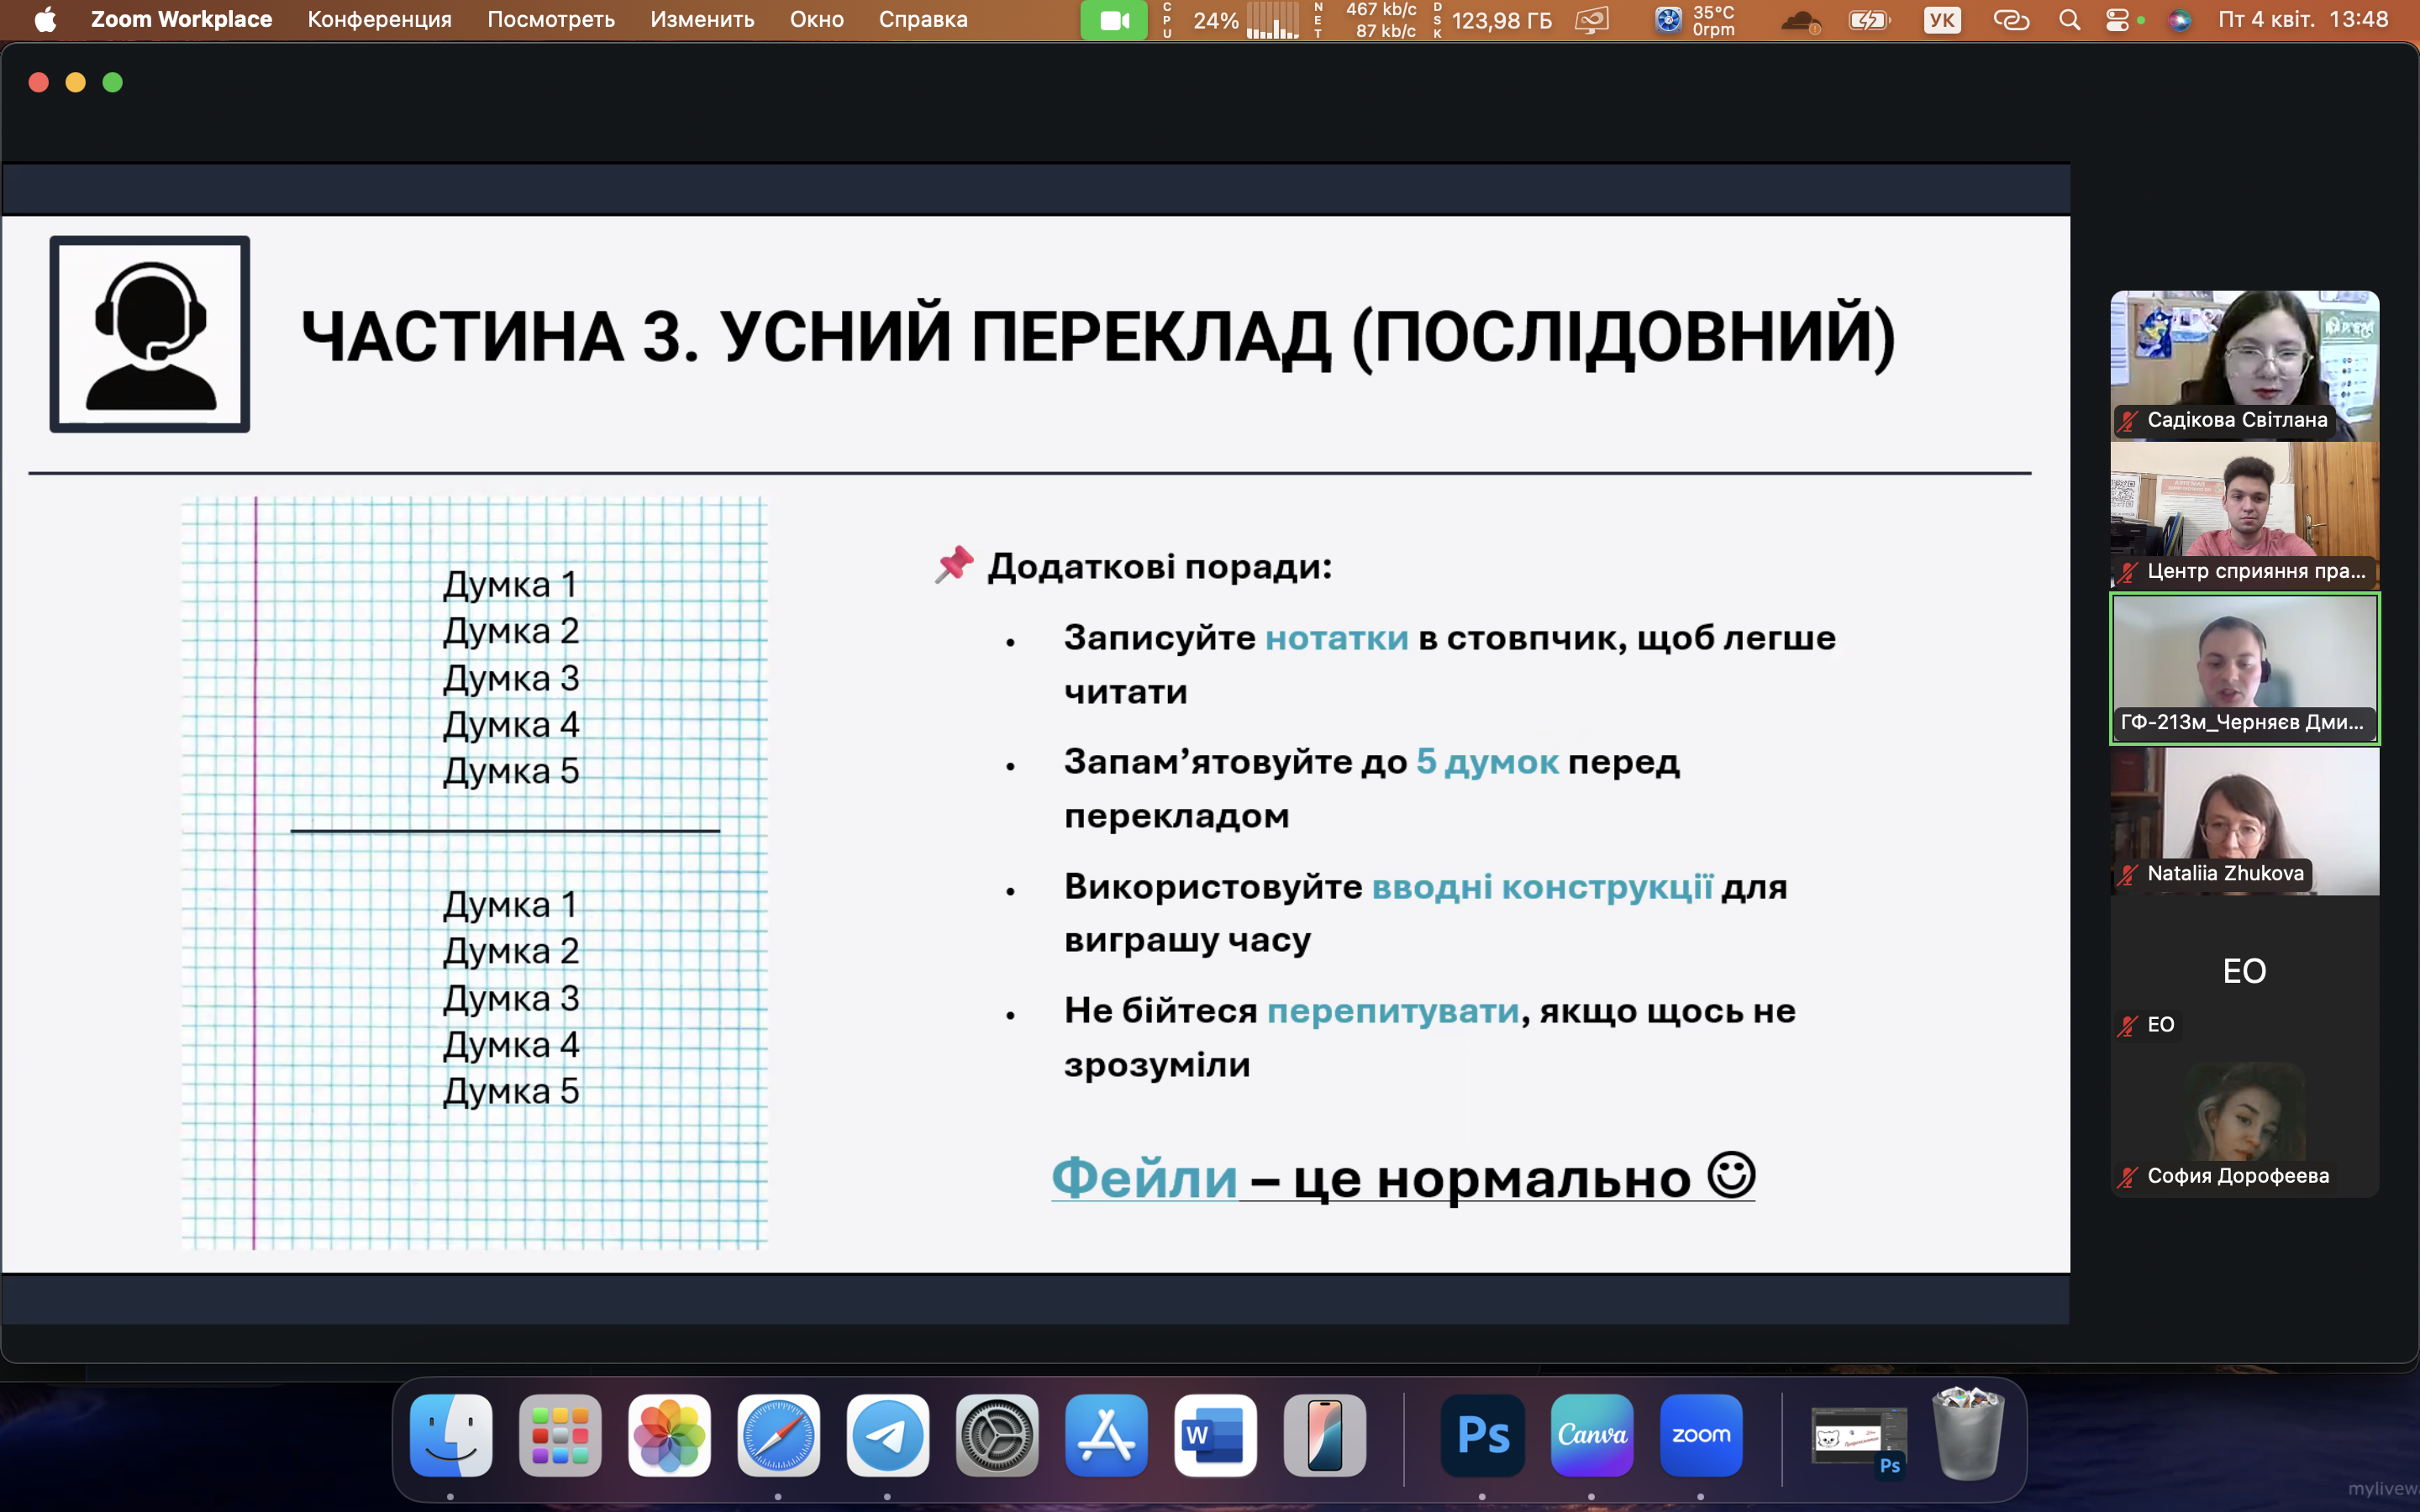Open the Конференция menu
2420x1512 pixels.
point(379,20)
